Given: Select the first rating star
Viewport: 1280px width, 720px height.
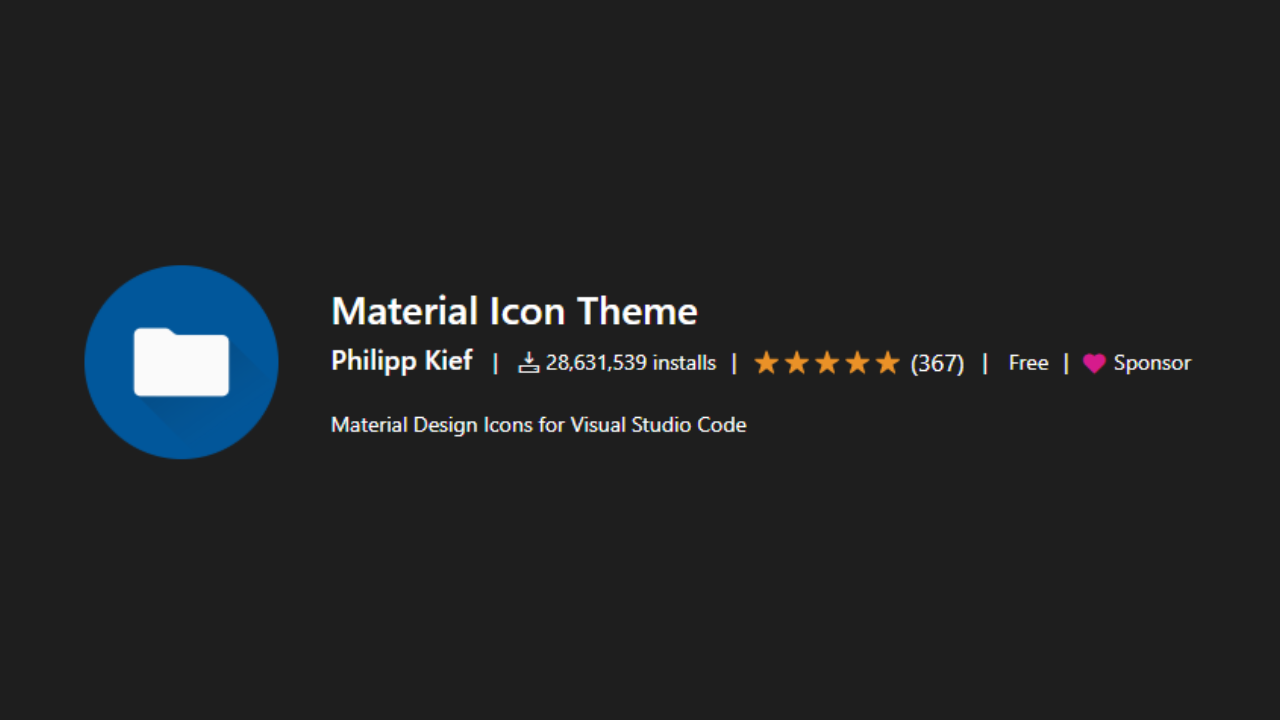Looking at the screenshot, I should [766, 363].
